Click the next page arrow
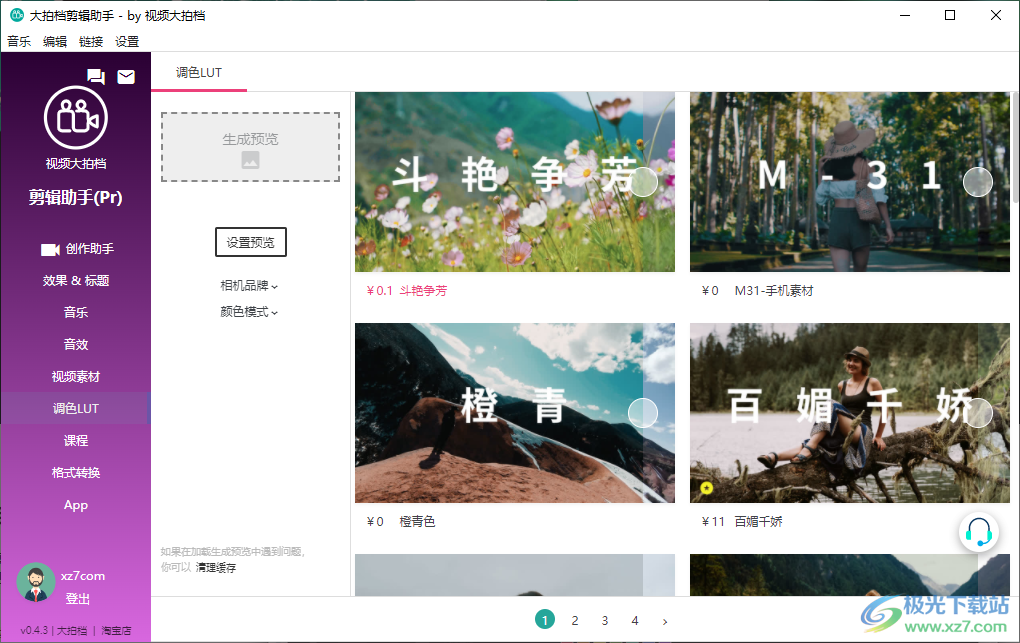 (665, 621)
